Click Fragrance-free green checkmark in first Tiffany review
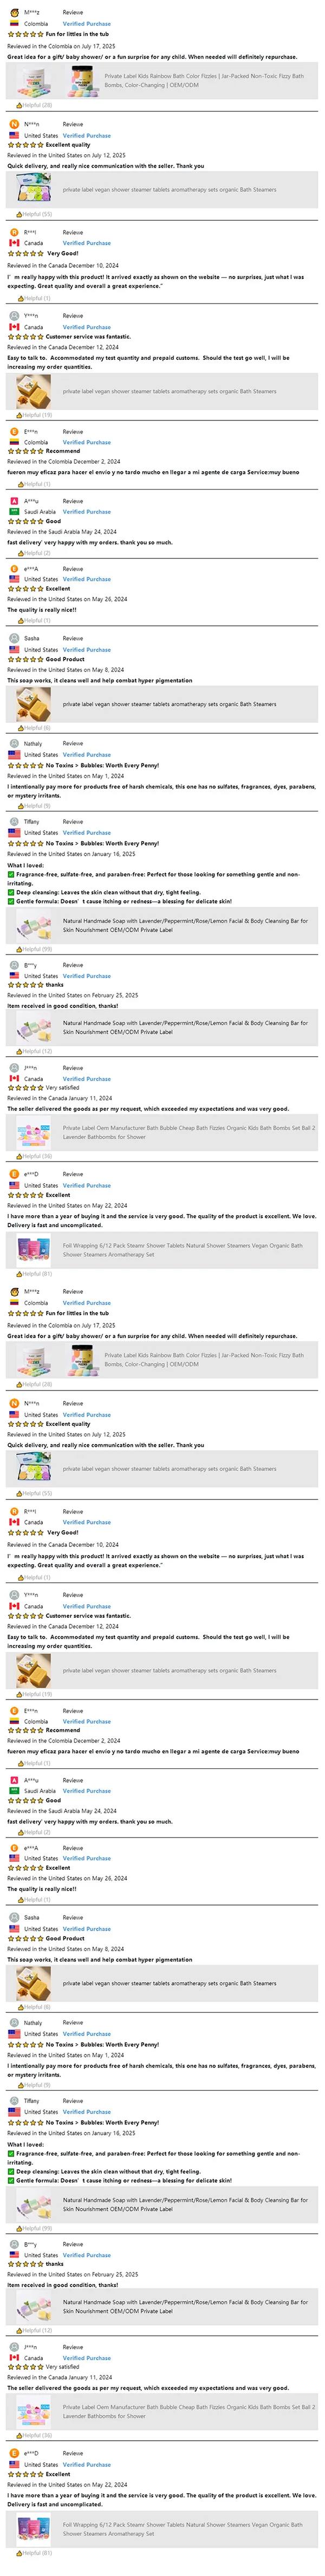The image size is (325, 2576). [x=11, y=875]
